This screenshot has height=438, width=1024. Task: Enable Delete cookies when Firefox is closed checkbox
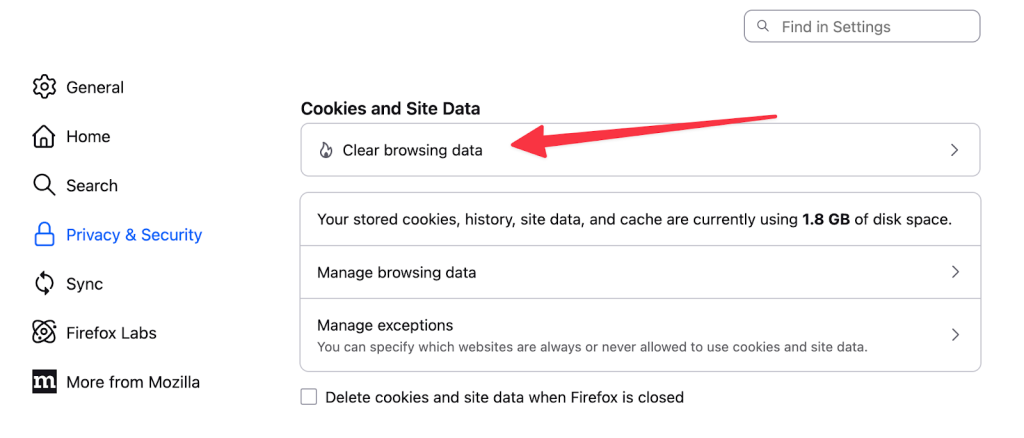click(309, 397)
